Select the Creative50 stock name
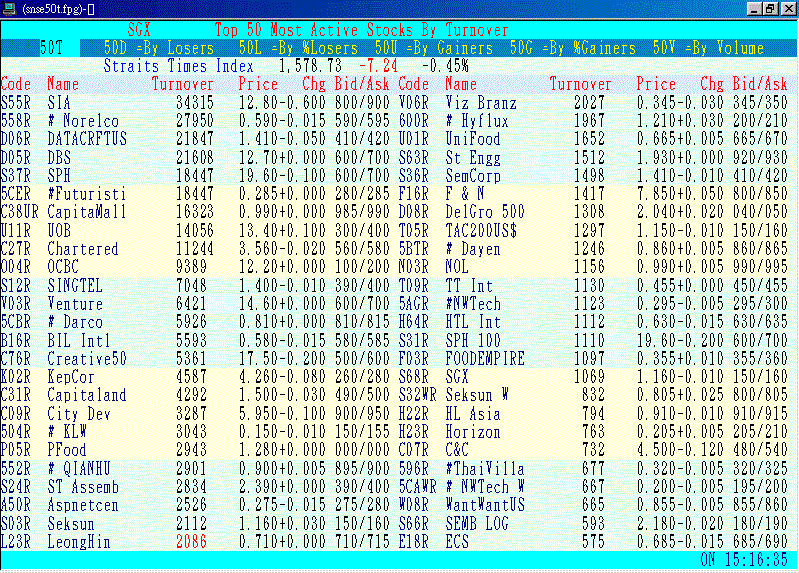The height and width of the screenshot is (573, 799). (x=87, y=358)
